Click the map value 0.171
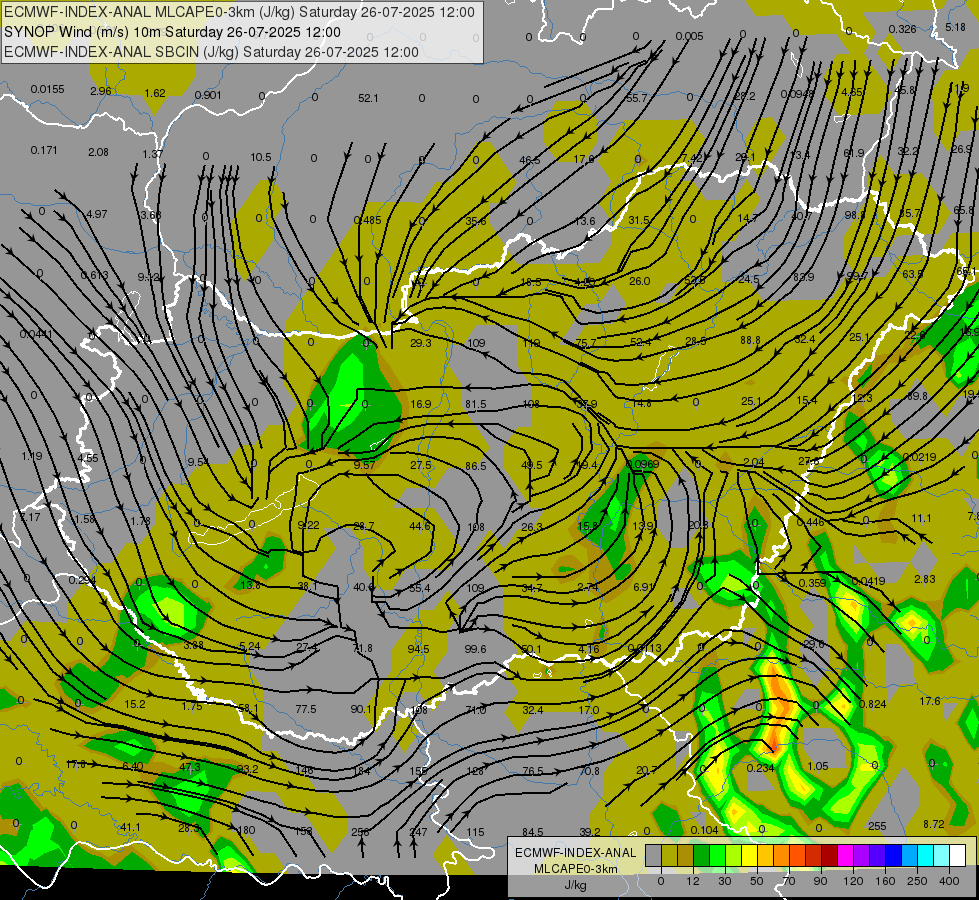Viewport: 979px width, 900px height. (44, 150)
